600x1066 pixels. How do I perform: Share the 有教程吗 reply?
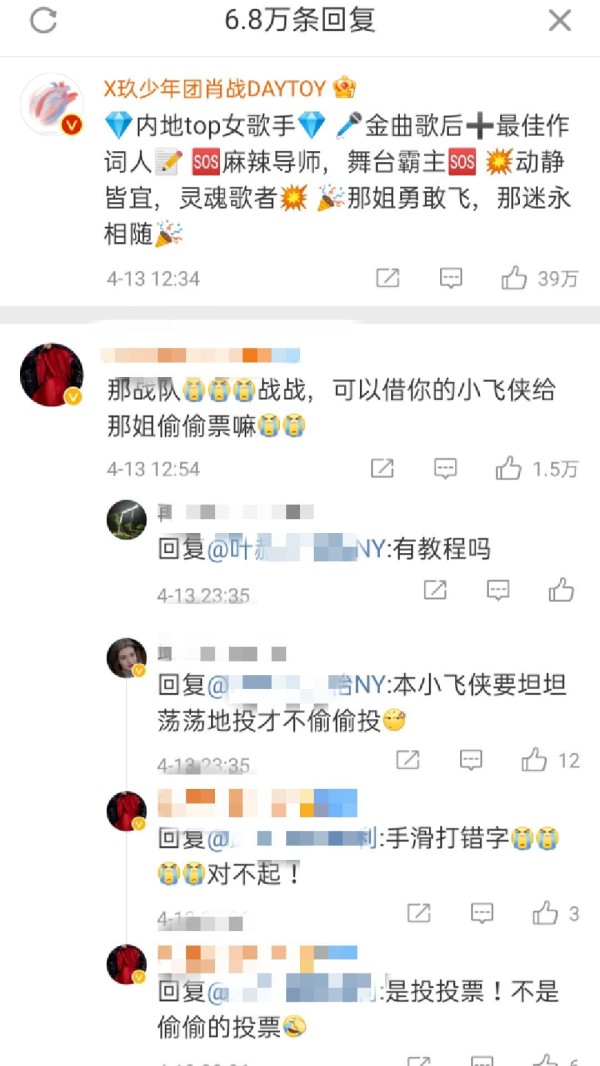point(435,590)
